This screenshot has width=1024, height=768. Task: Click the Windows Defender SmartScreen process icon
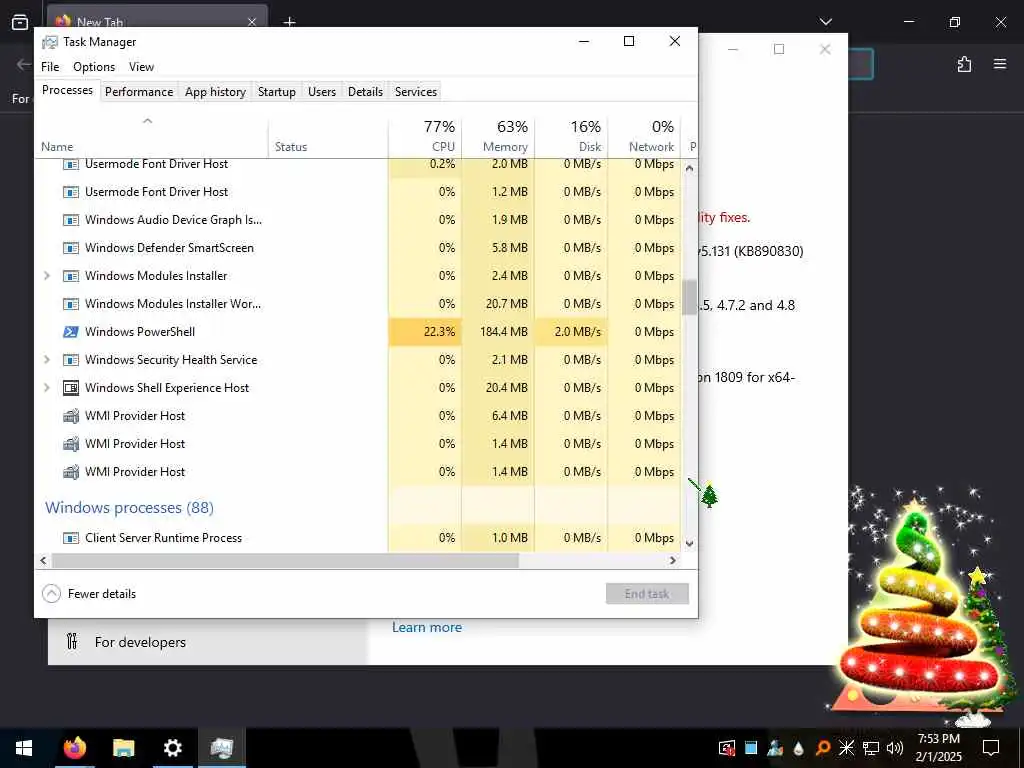point(71,248)
